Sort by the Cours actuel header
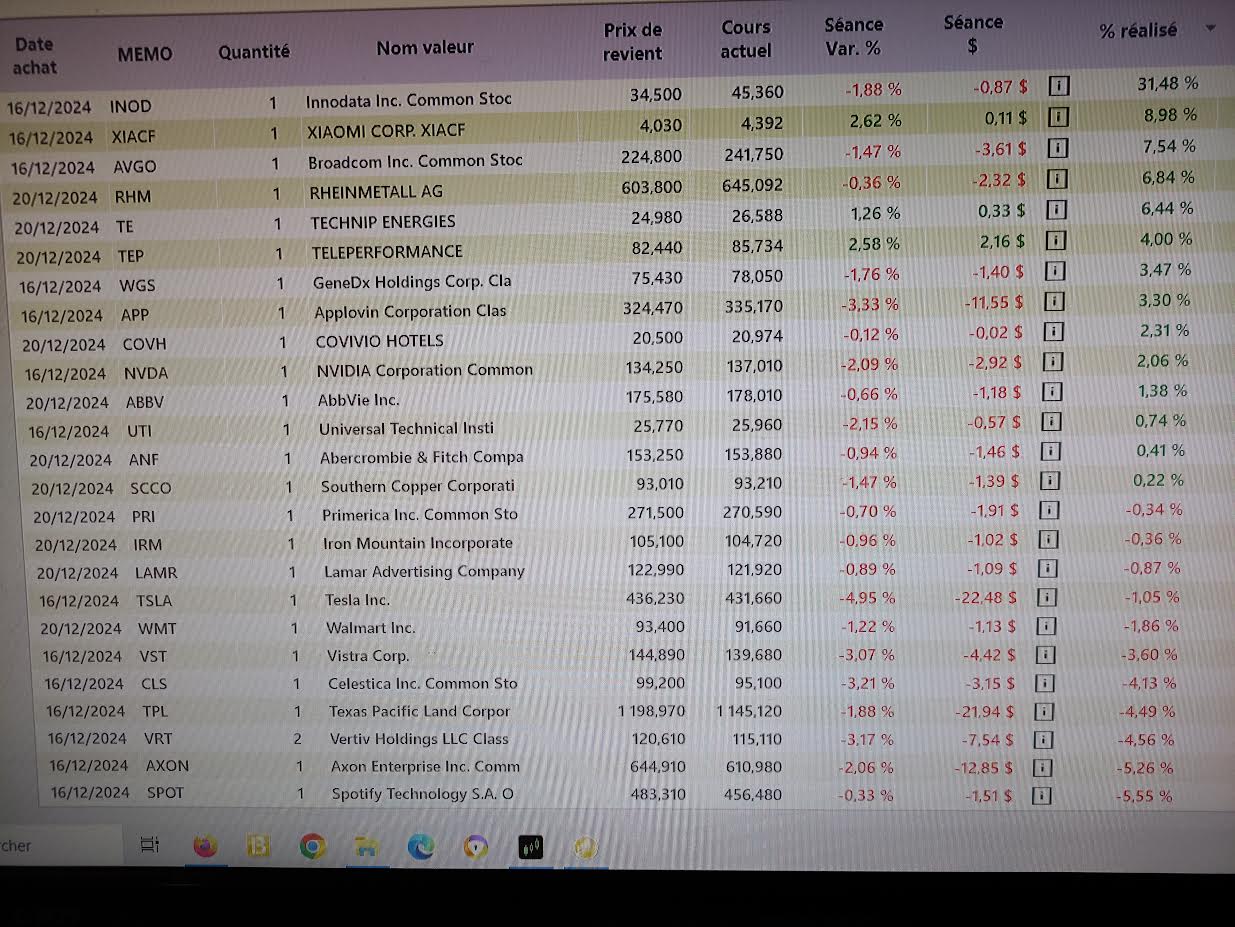 pyautogui.click(x=746, y=39)
